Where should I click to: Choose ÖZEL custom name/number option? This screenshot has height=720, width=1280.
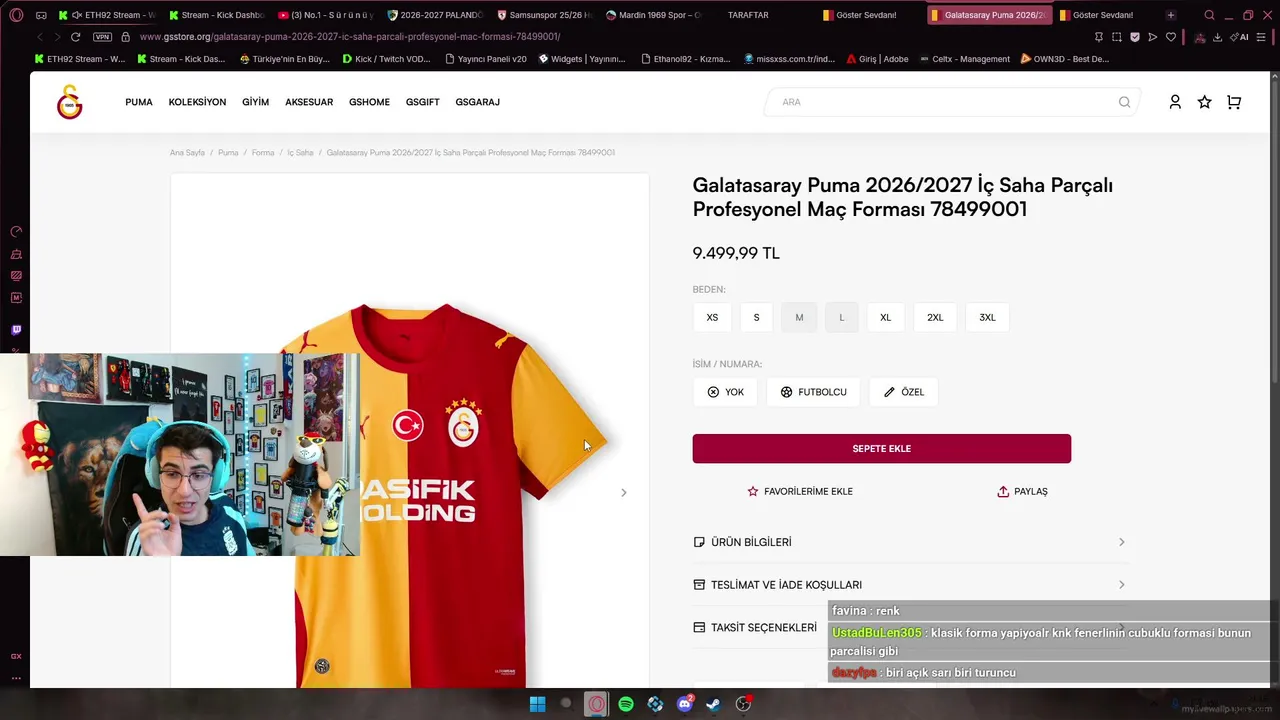point(903,392)
